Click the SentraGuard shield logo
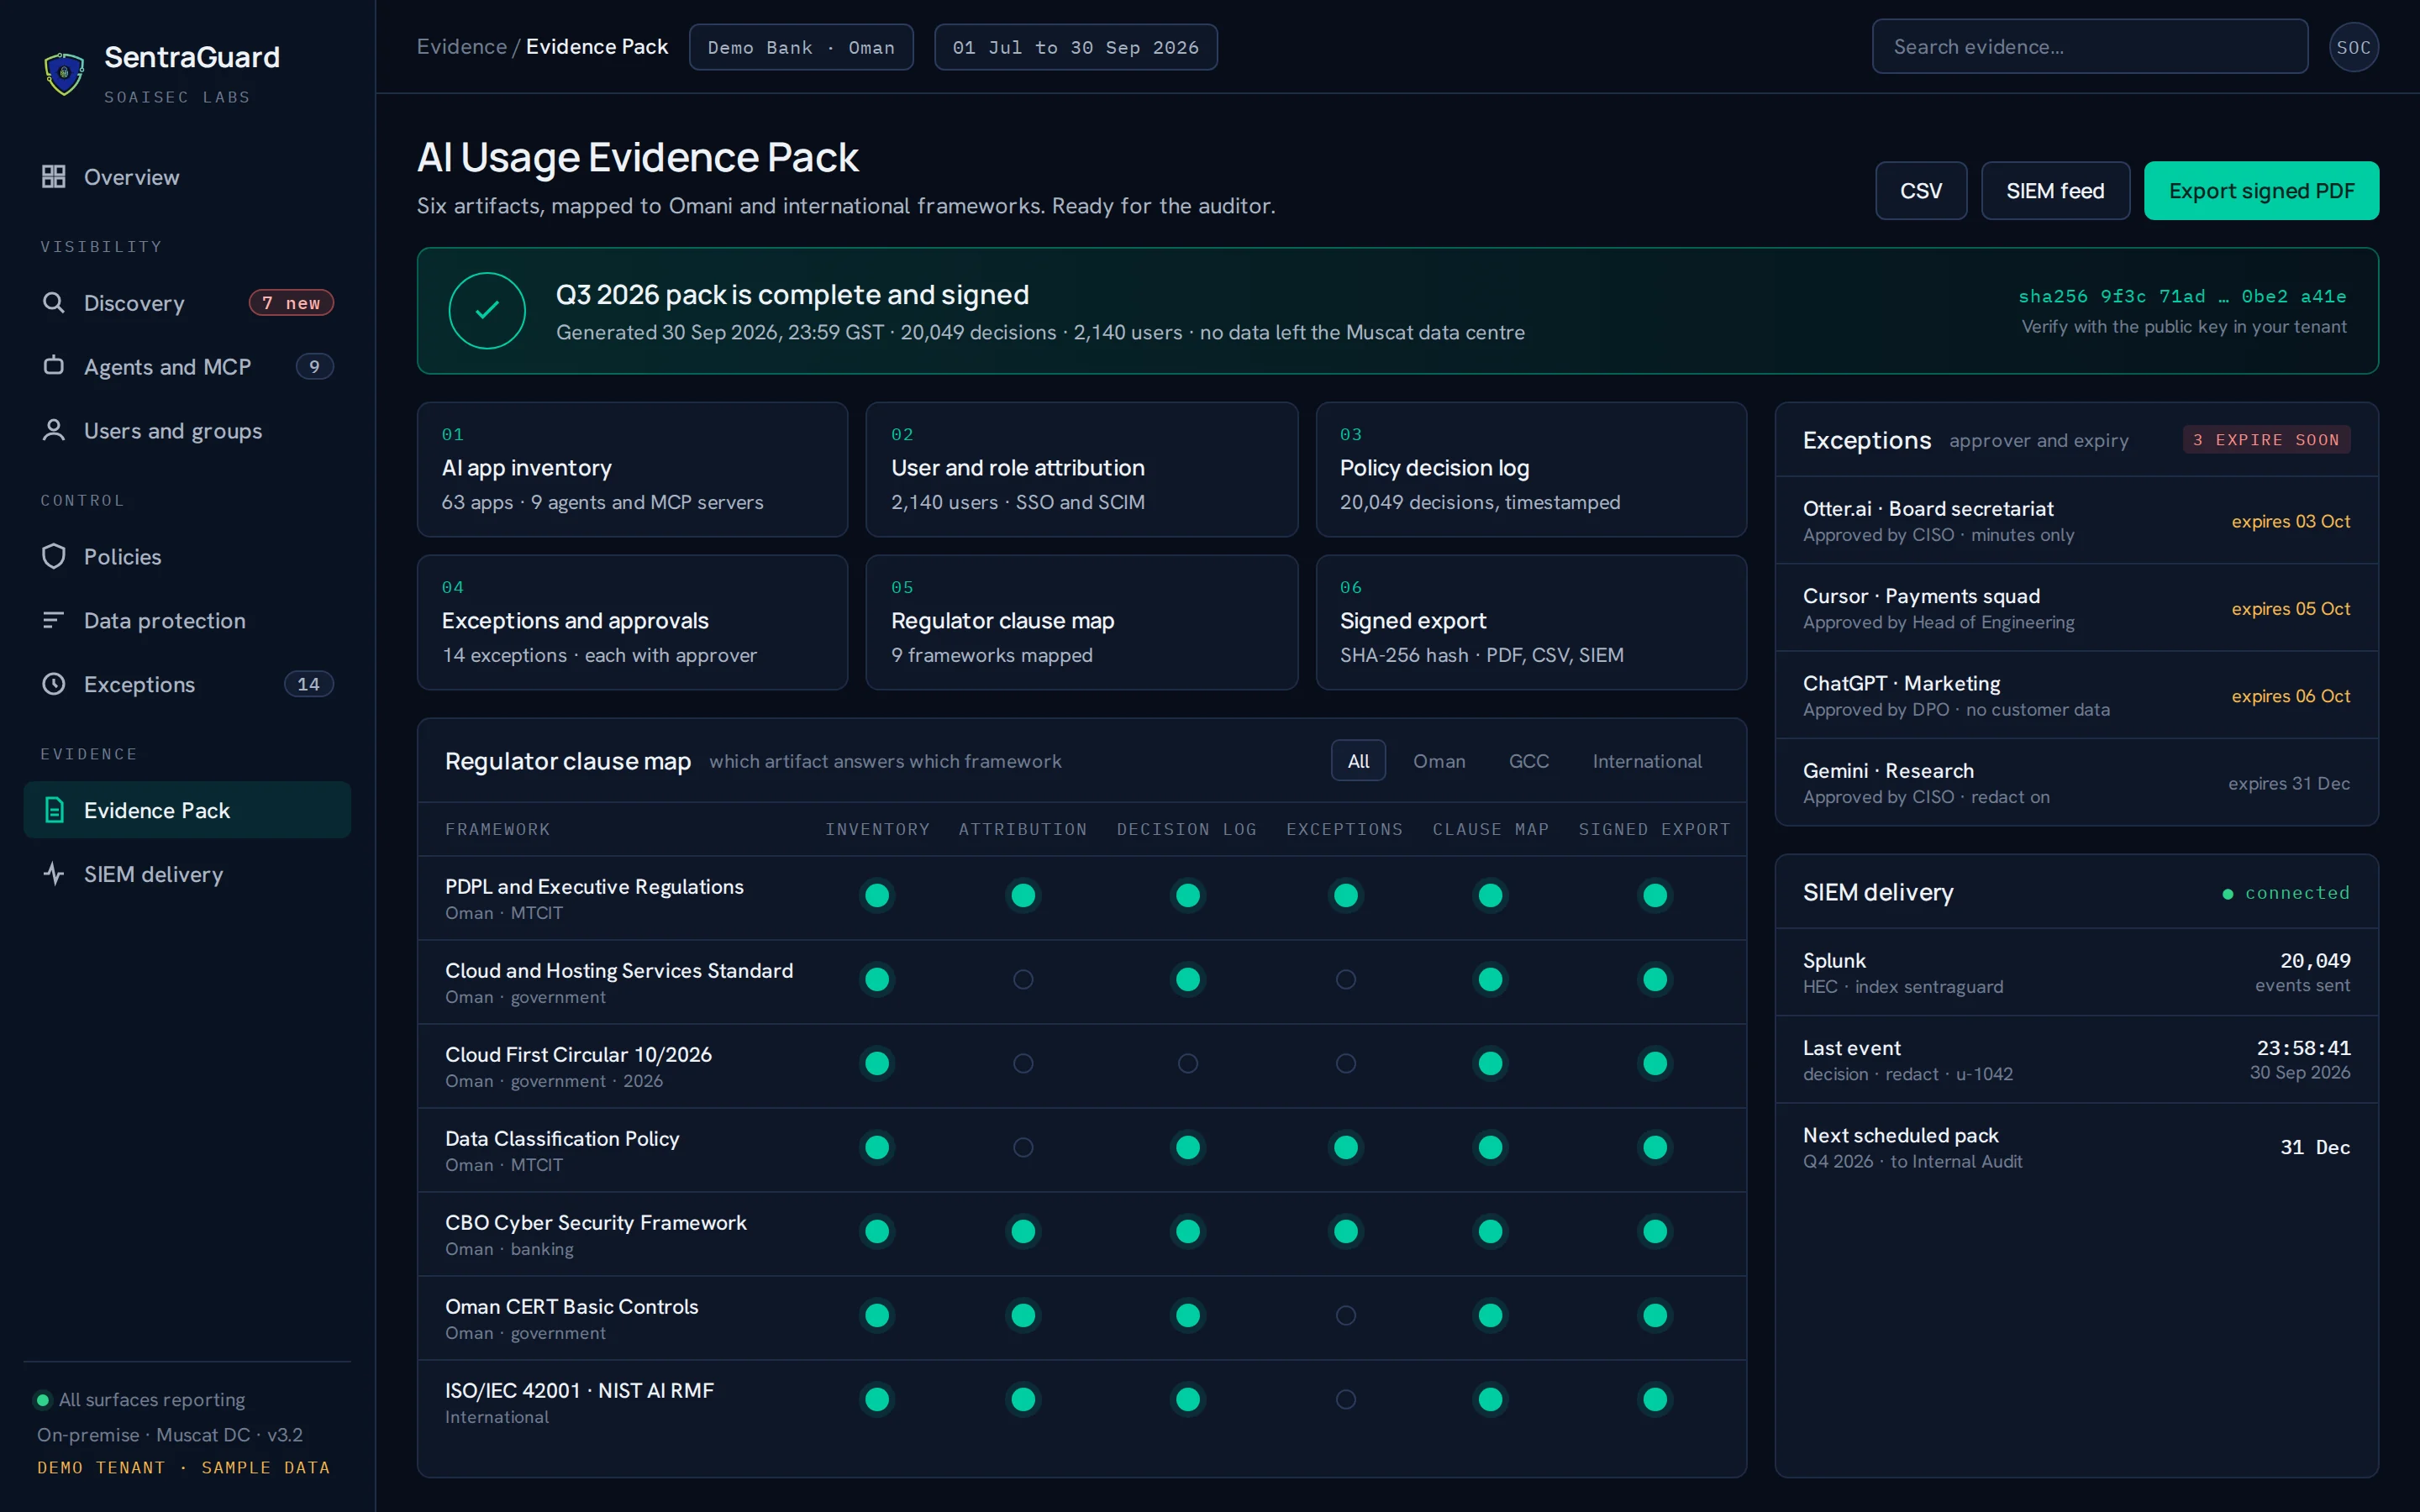 (64, 73)
